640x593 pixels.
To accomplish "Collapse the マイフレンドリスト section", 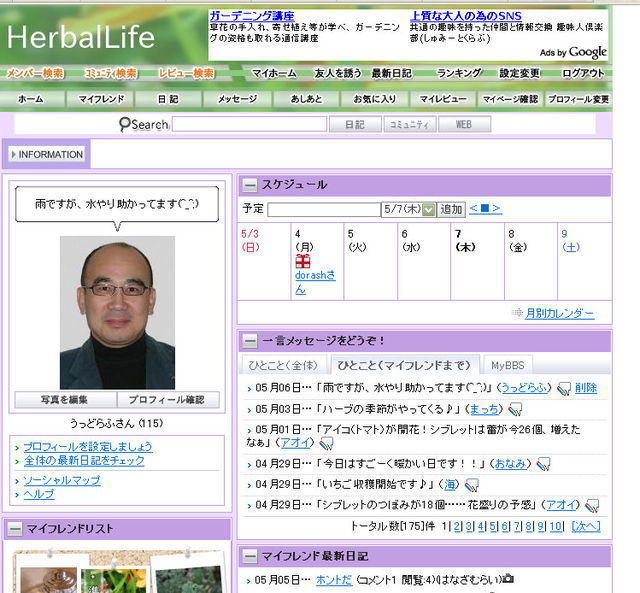I will [x=14, y=529].
